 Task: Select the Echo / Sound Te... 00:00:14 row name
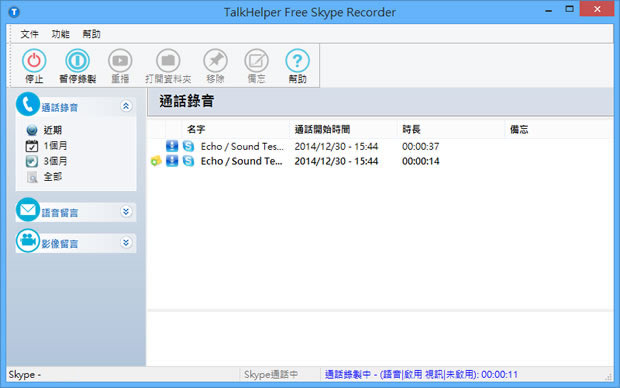242,161
